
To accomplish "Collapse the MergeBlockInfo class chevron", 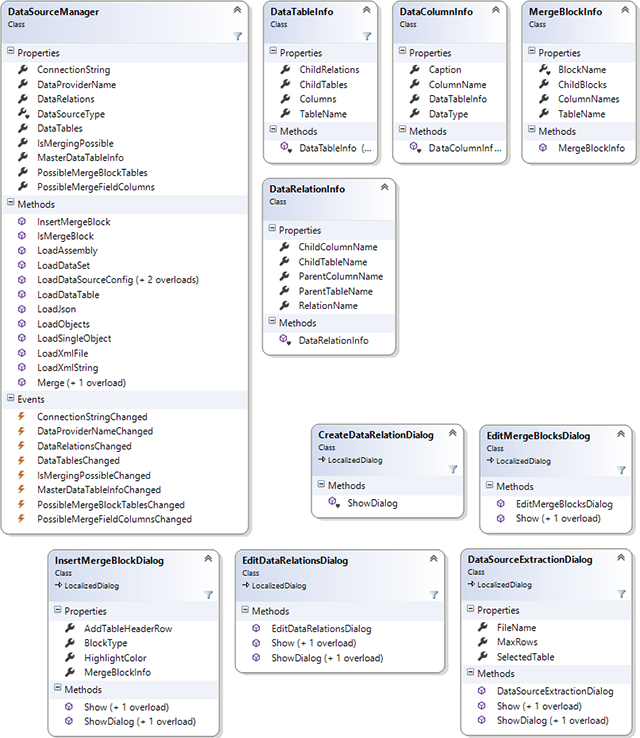I will click(x=625, y=9).
